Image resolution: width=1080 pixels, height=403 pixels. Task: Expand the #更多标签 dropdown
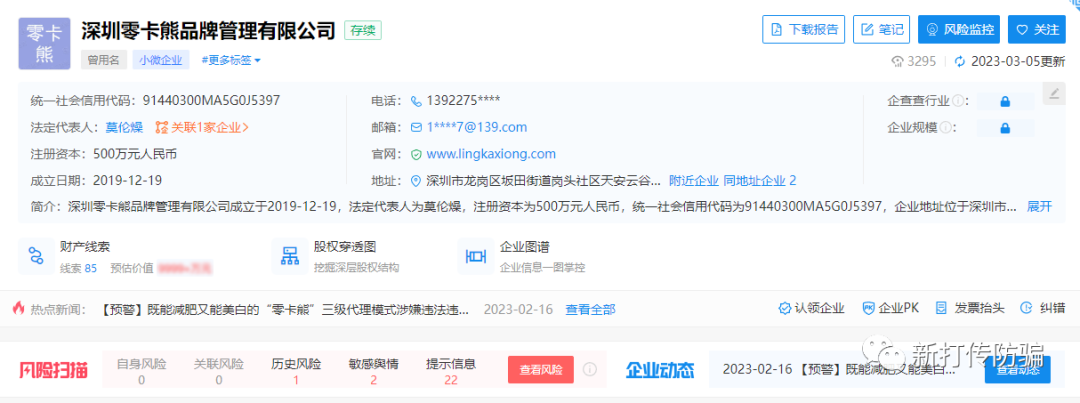coord(231,61)
